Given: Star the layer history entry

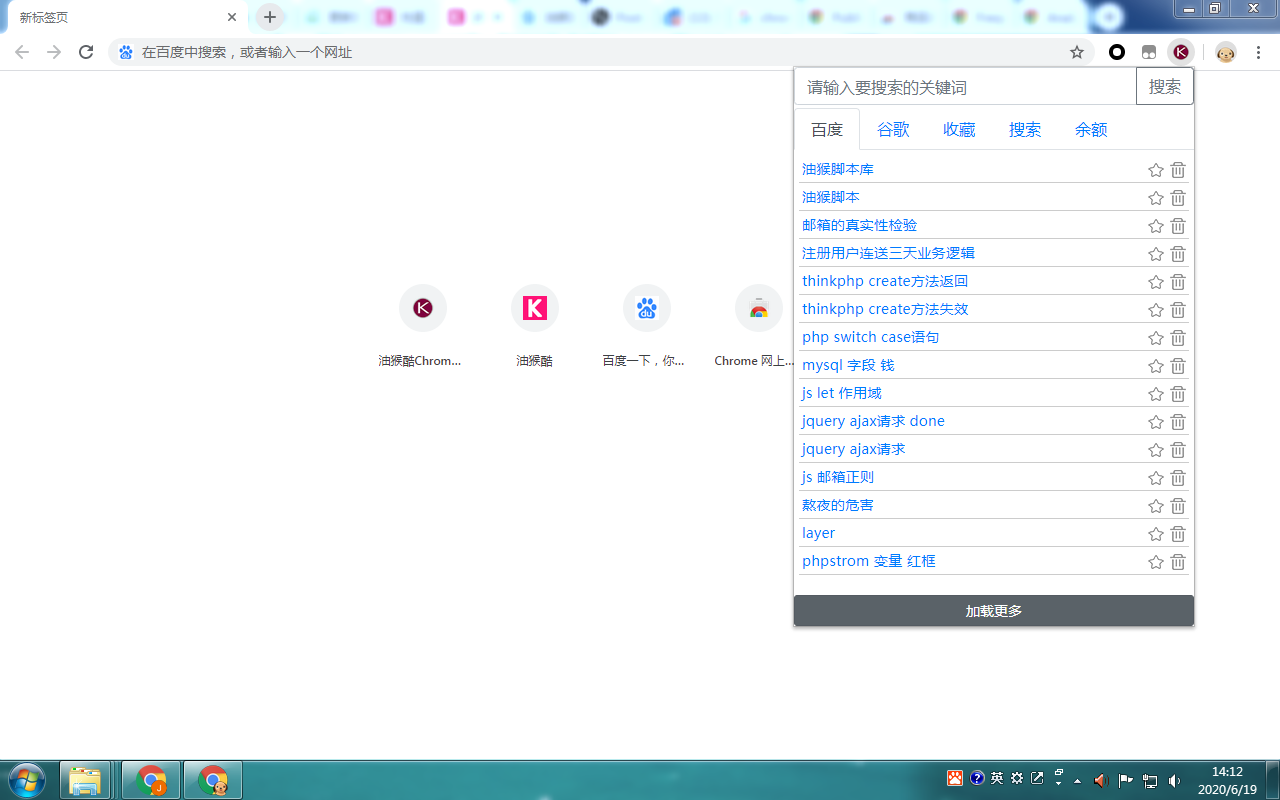Looking at the screenshot, I should click(x=1156, y=534).
